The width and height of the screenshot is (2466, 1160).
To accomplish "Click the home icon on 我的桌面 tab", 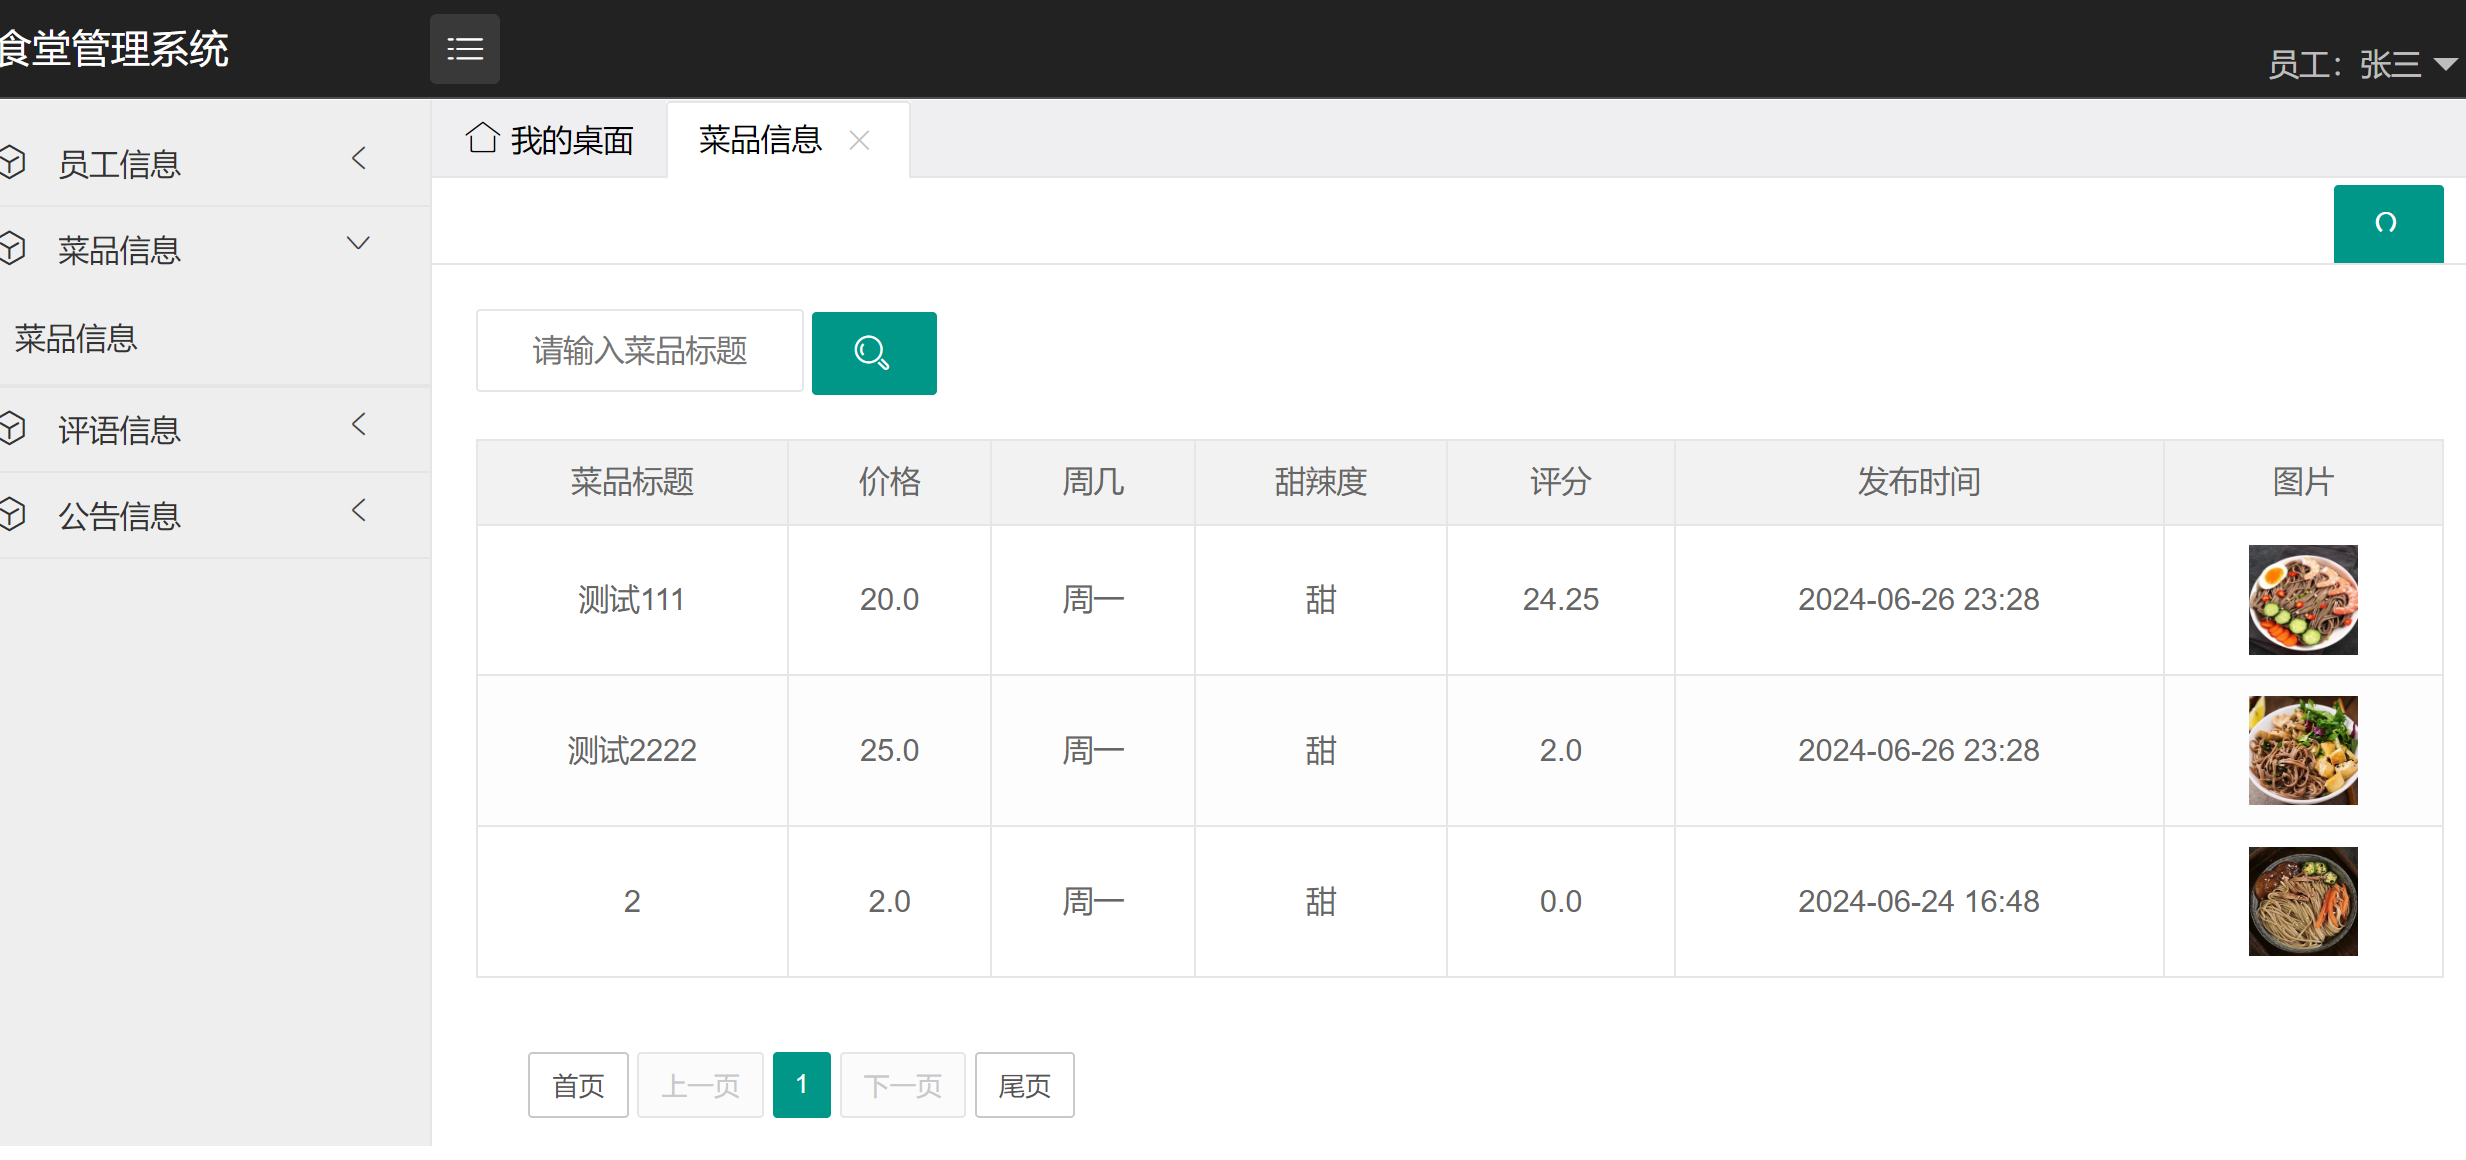I will click(x=483, y=139).
